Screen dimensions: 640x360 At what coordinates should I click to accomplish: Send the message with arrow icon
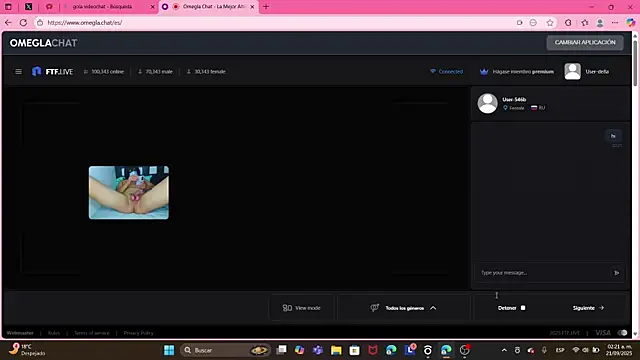click(617, 273)
